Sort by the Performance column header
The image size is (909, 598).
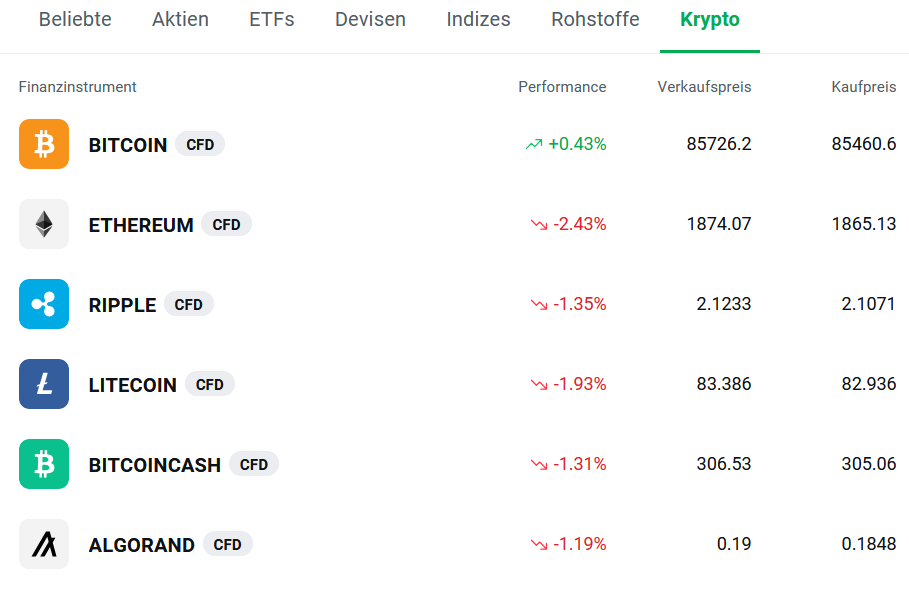pyautogui.click(x=561, y=87)
